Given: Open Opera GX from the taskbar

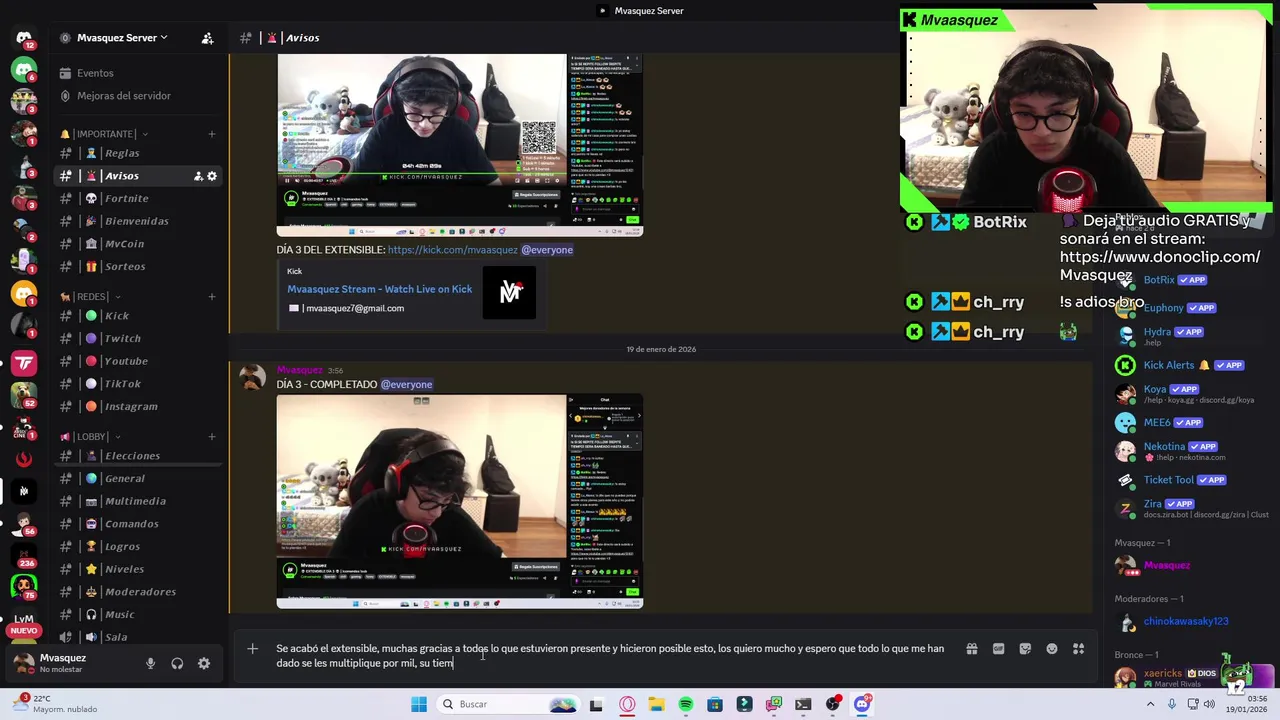Looking at the screenshot, I should point(627,704).
